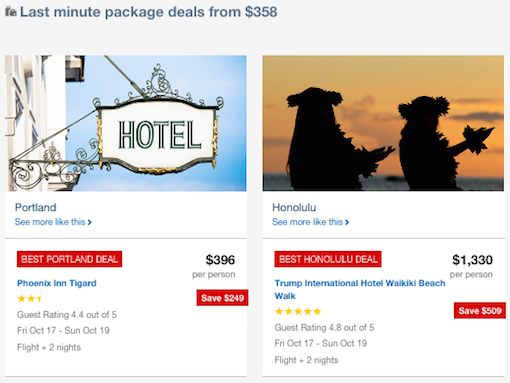Click the Last minute package deals heading
The height and width of the screenshot is (383, 510).
149,12
